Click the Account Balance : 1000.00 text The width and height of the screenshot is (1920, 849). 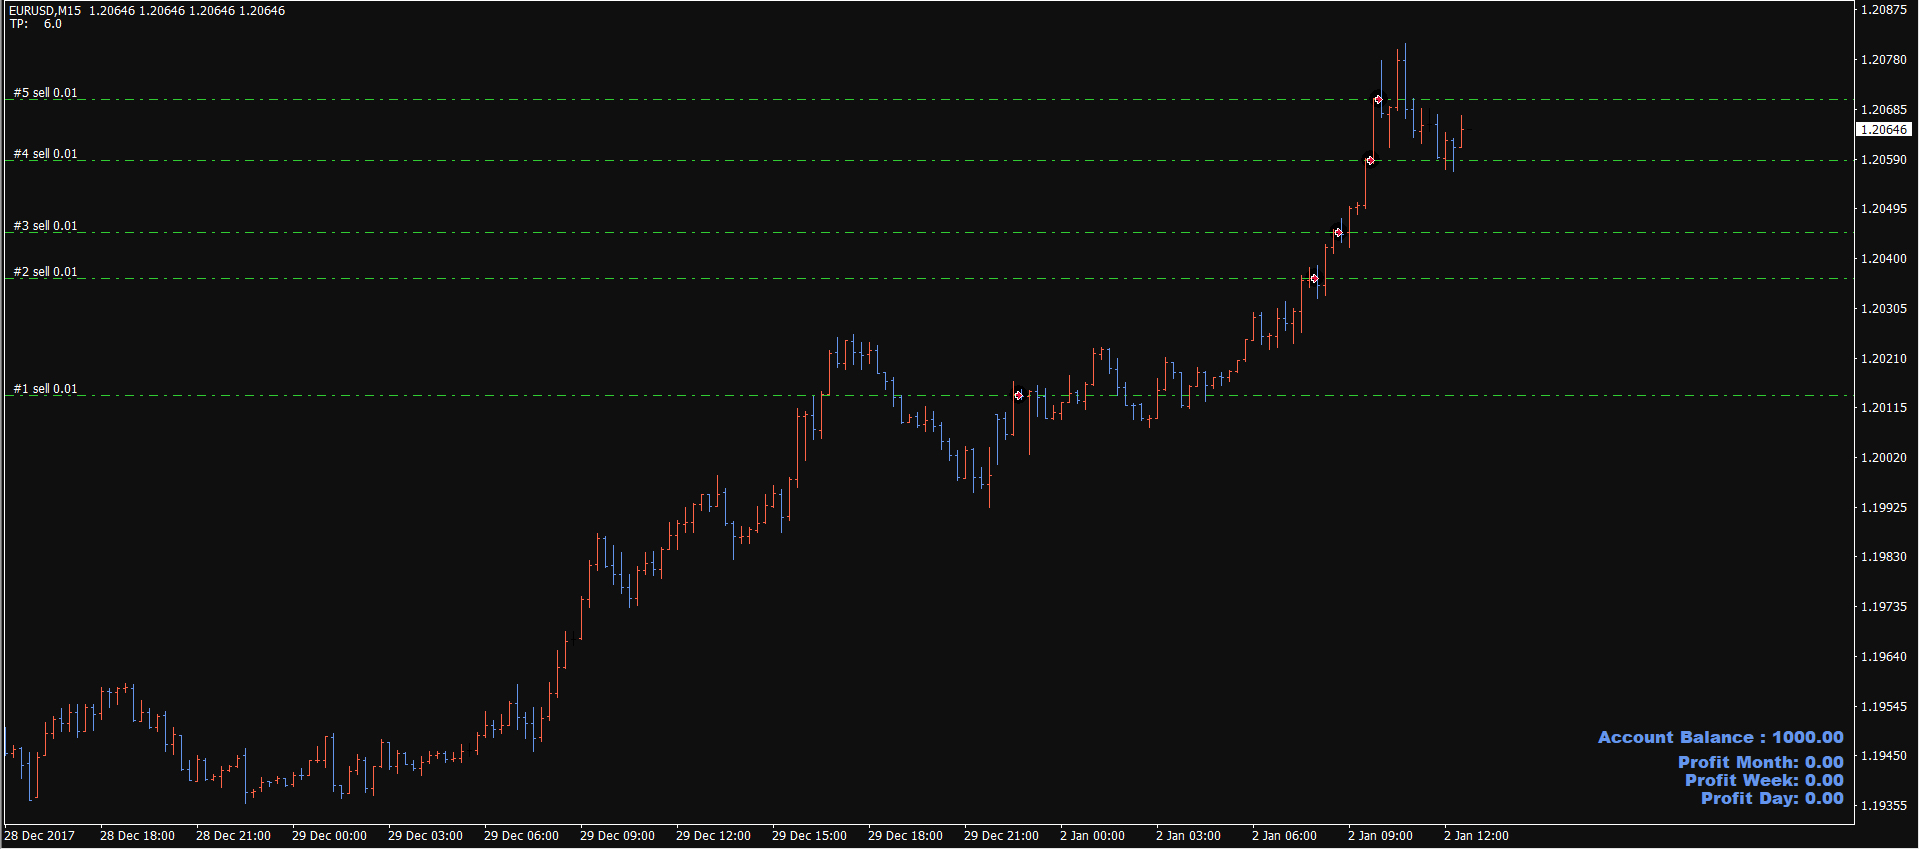1720,737
